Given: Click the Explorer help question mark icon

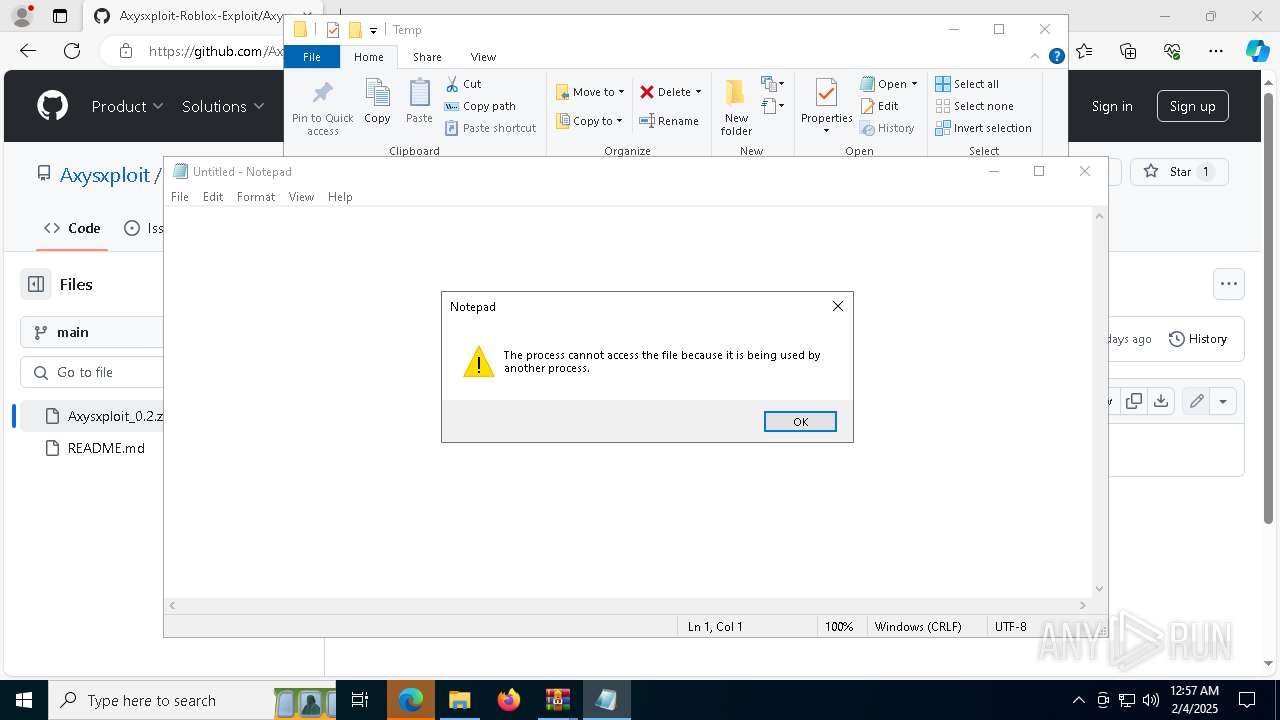Looking at the screenshot, I should click(x=1056, y=57).
